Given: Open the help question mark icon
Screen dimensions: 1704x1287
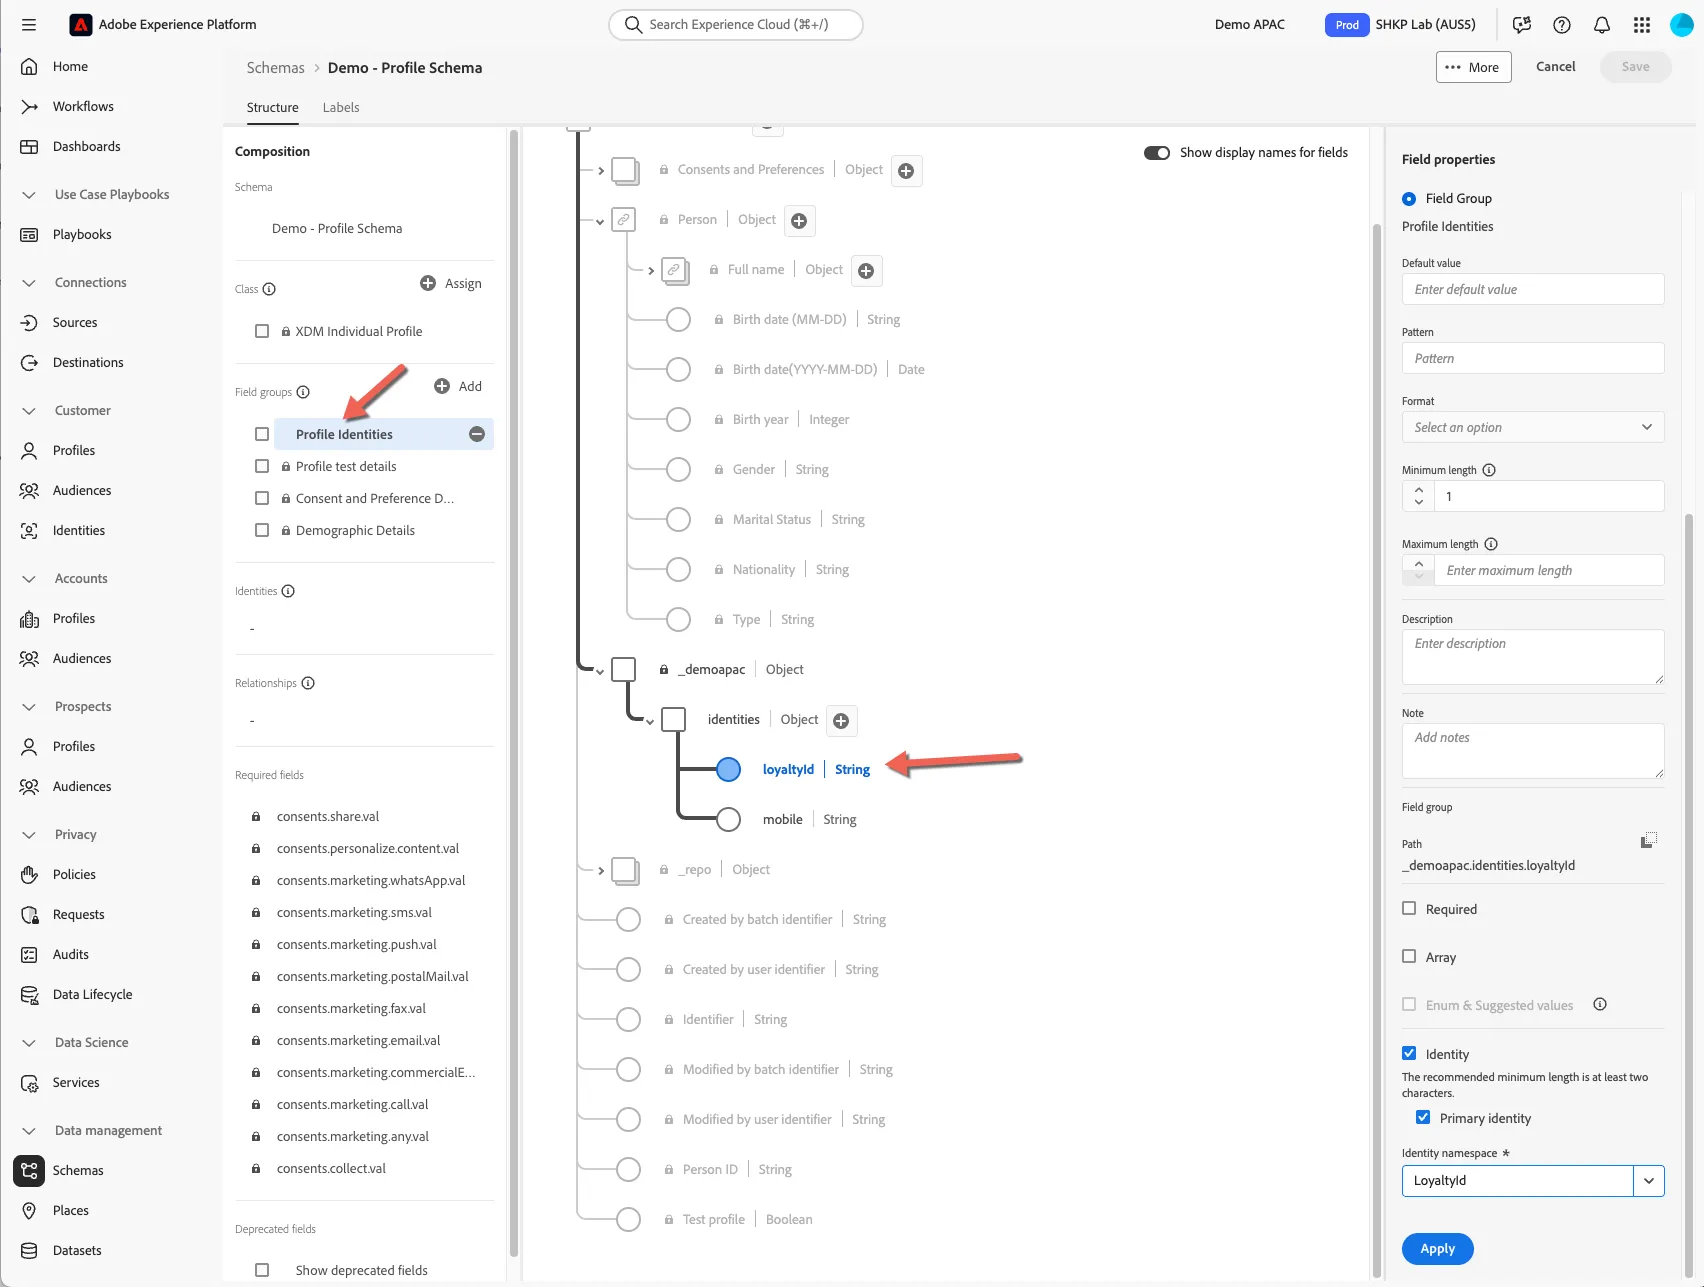Looking at the screenshot, I should click(1562, 25).
